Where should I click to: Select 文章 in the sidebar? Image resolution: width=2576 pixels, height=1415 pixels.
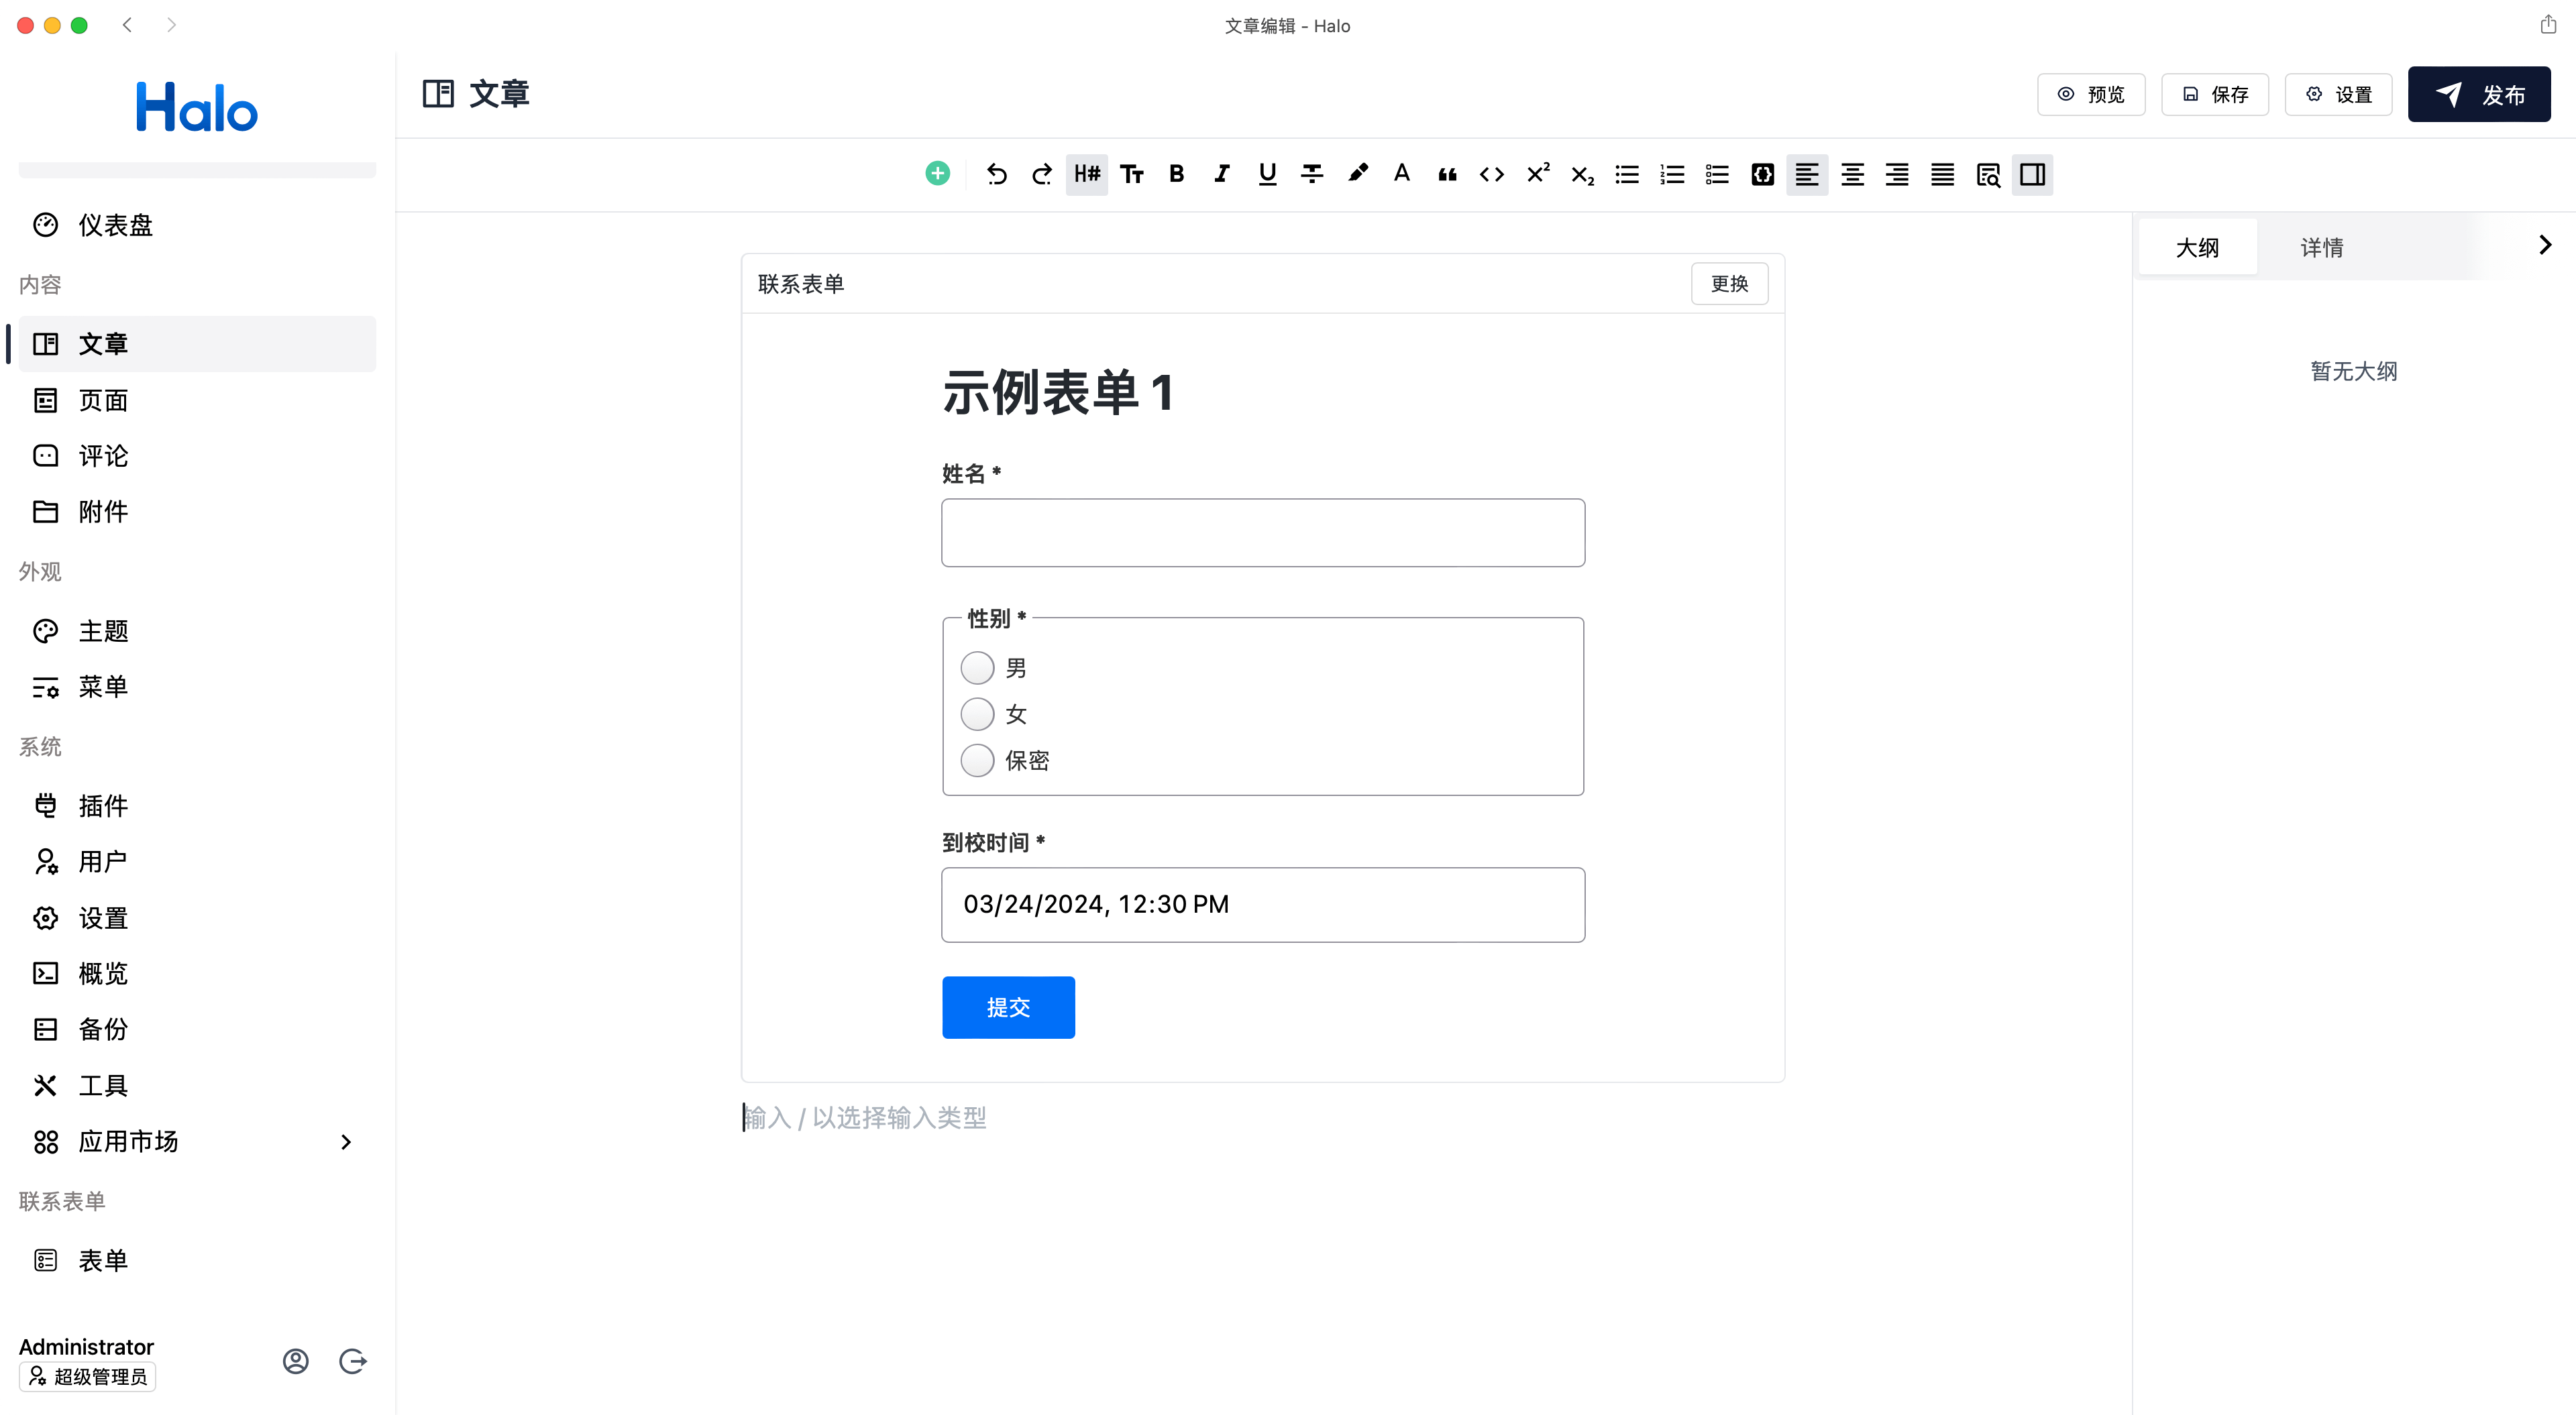[x=197, y=344]
